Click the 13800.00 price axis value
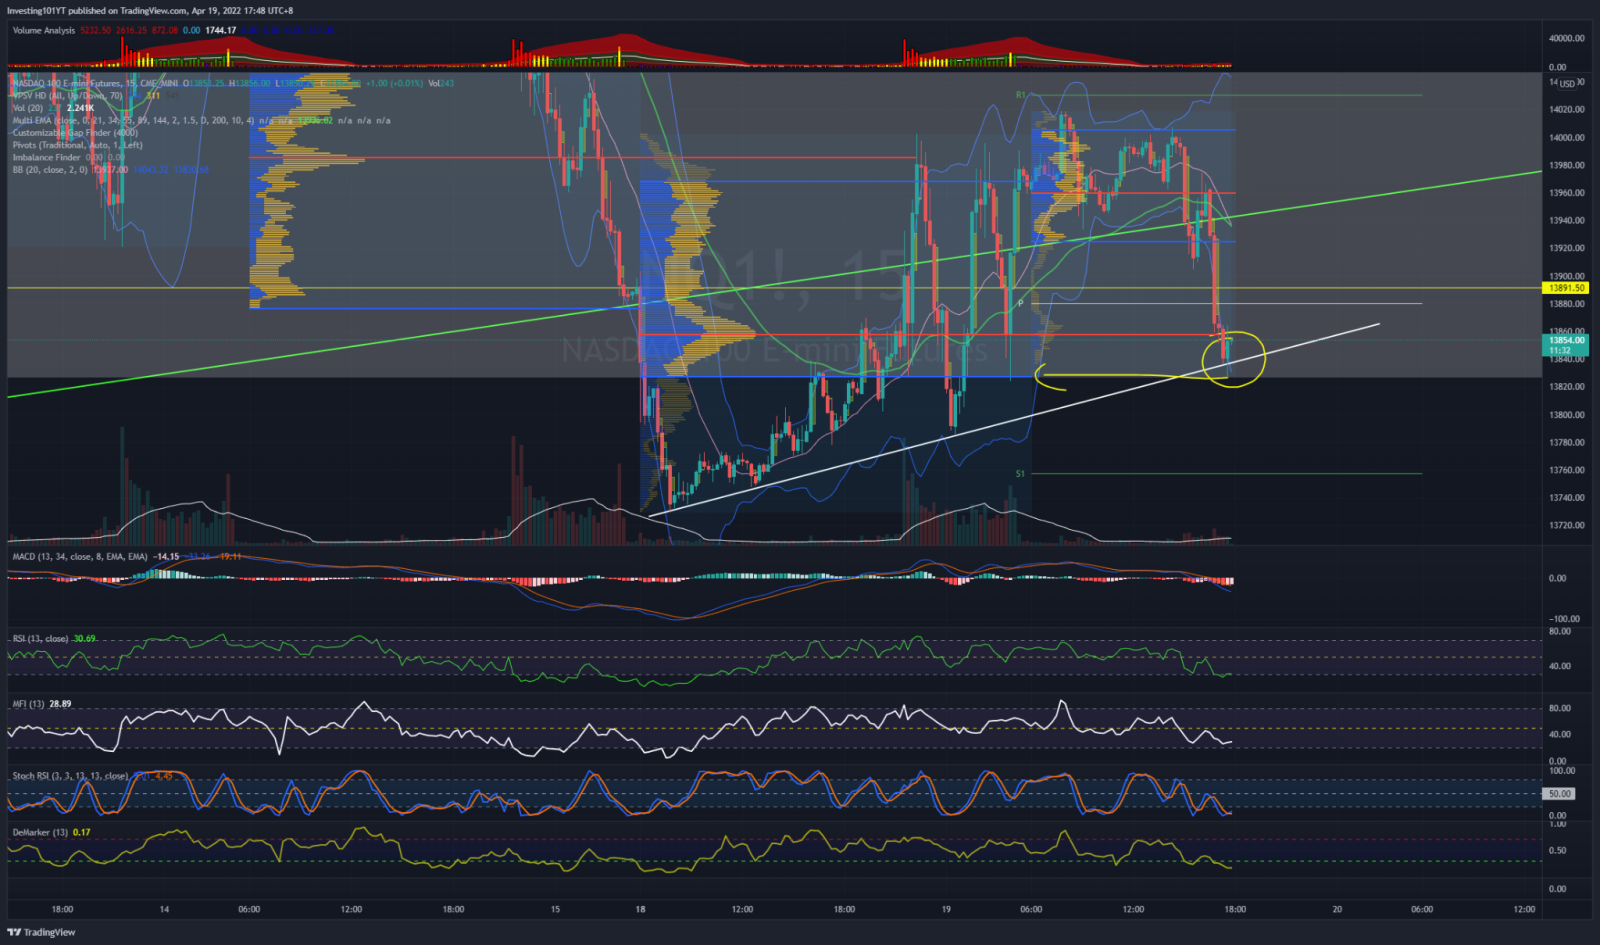Viewport: 1600px width, 945px height. [1567, 415]
